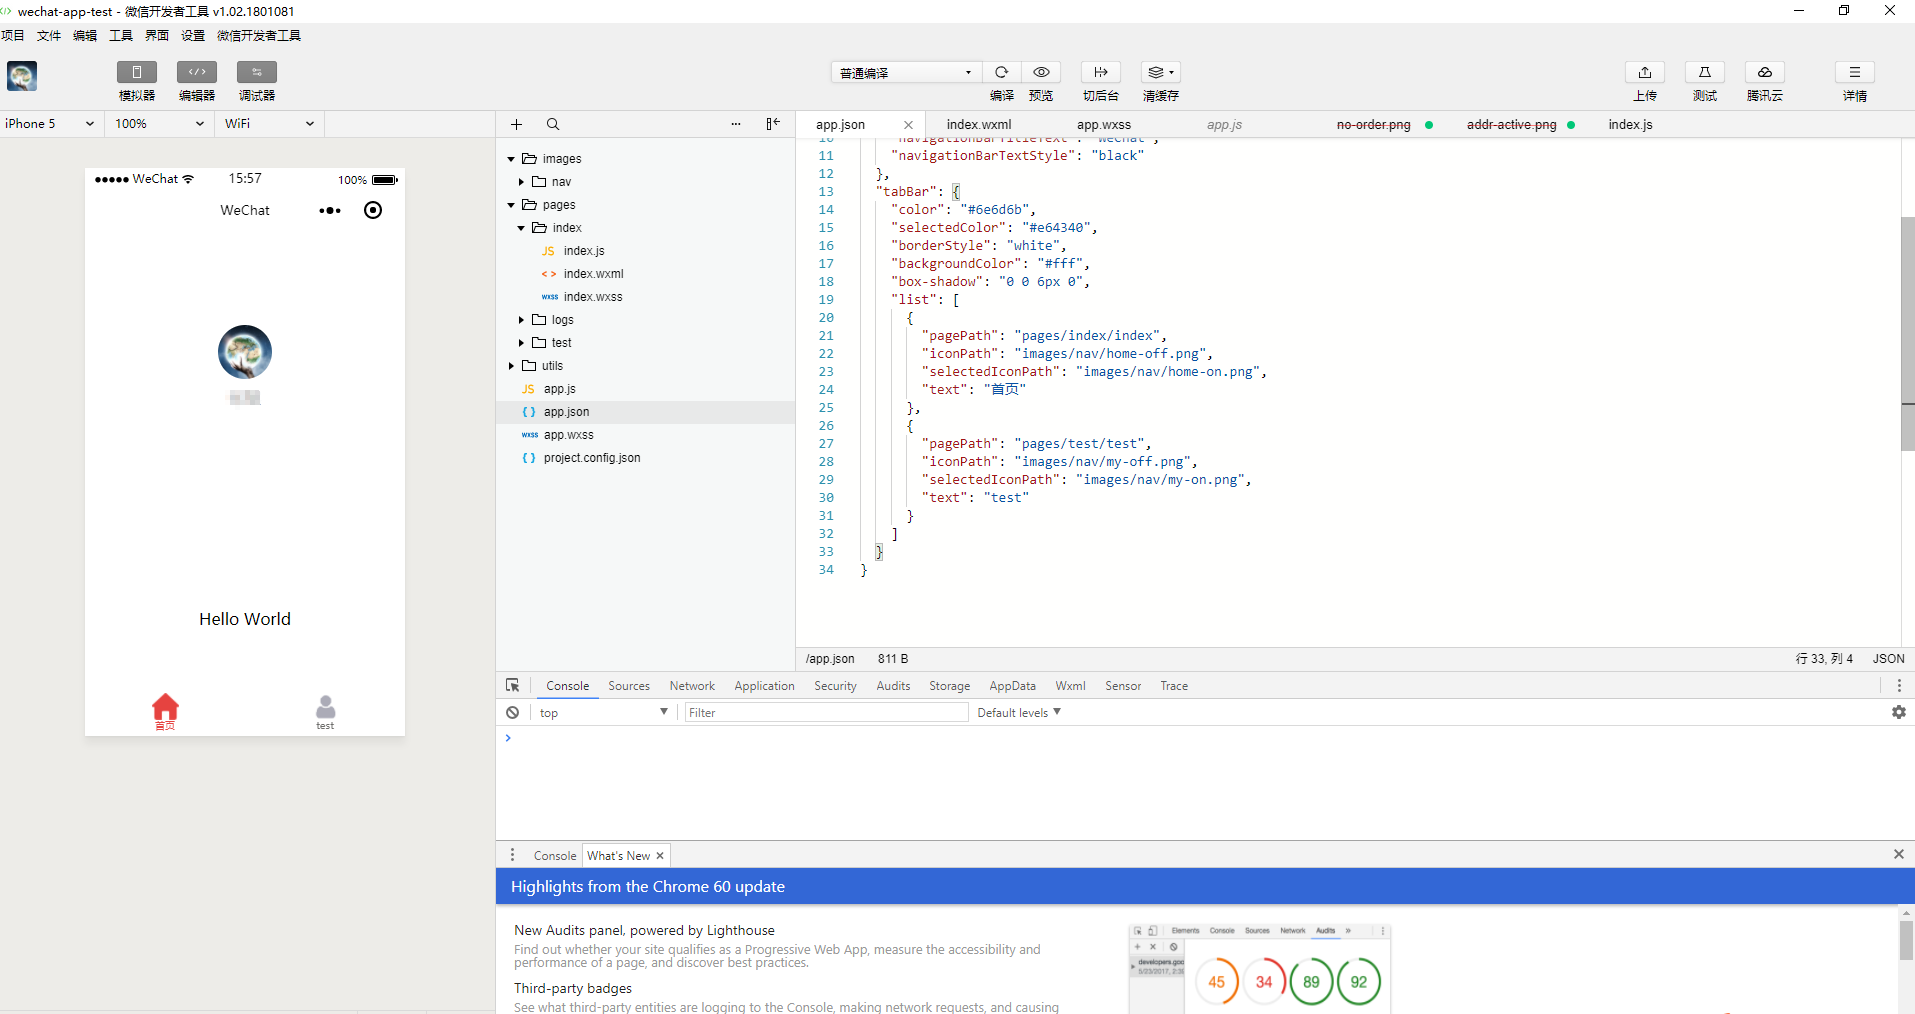Expand the logs folder
Viewport: 1915px width, 1014px height.
click(x=521, y=320)
